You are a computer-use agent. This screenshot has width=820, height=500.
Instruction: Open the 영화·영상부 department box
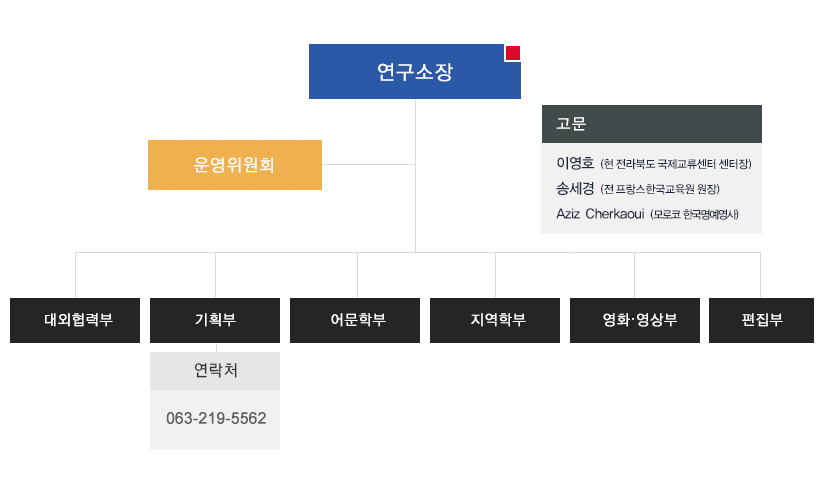tap(635, 320)
